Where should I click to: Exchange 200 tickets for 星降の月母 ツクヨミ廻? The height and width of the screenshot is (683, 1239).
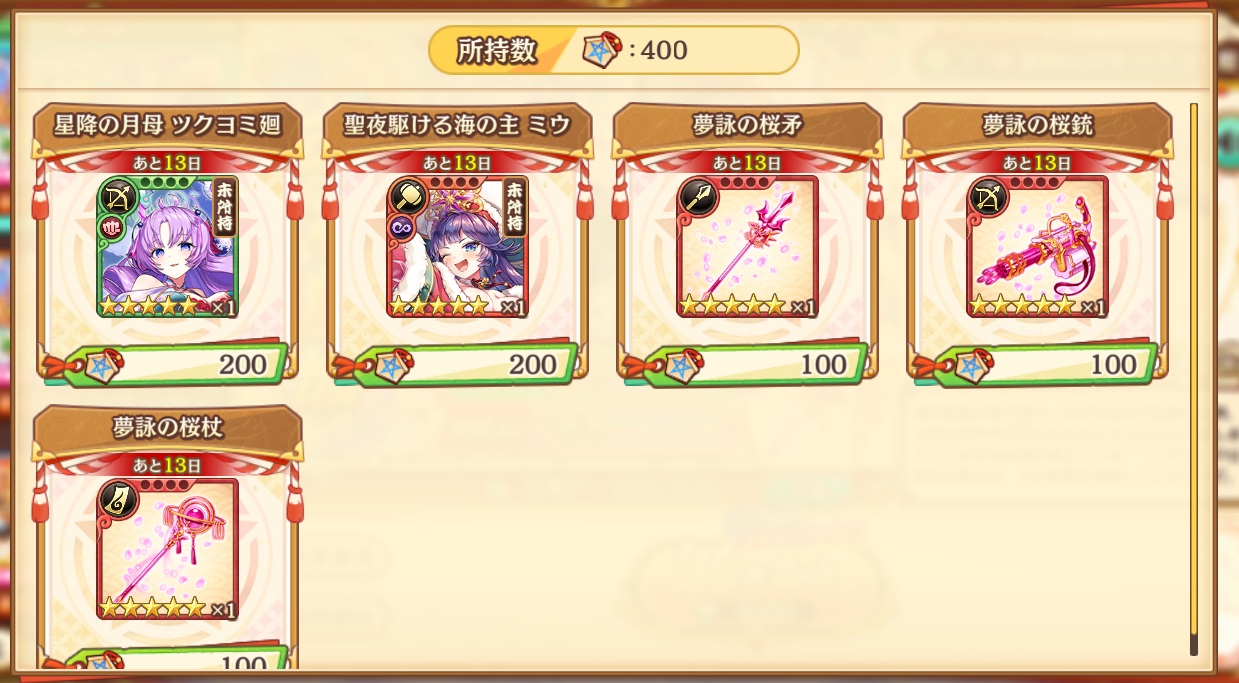coord(165,364)
